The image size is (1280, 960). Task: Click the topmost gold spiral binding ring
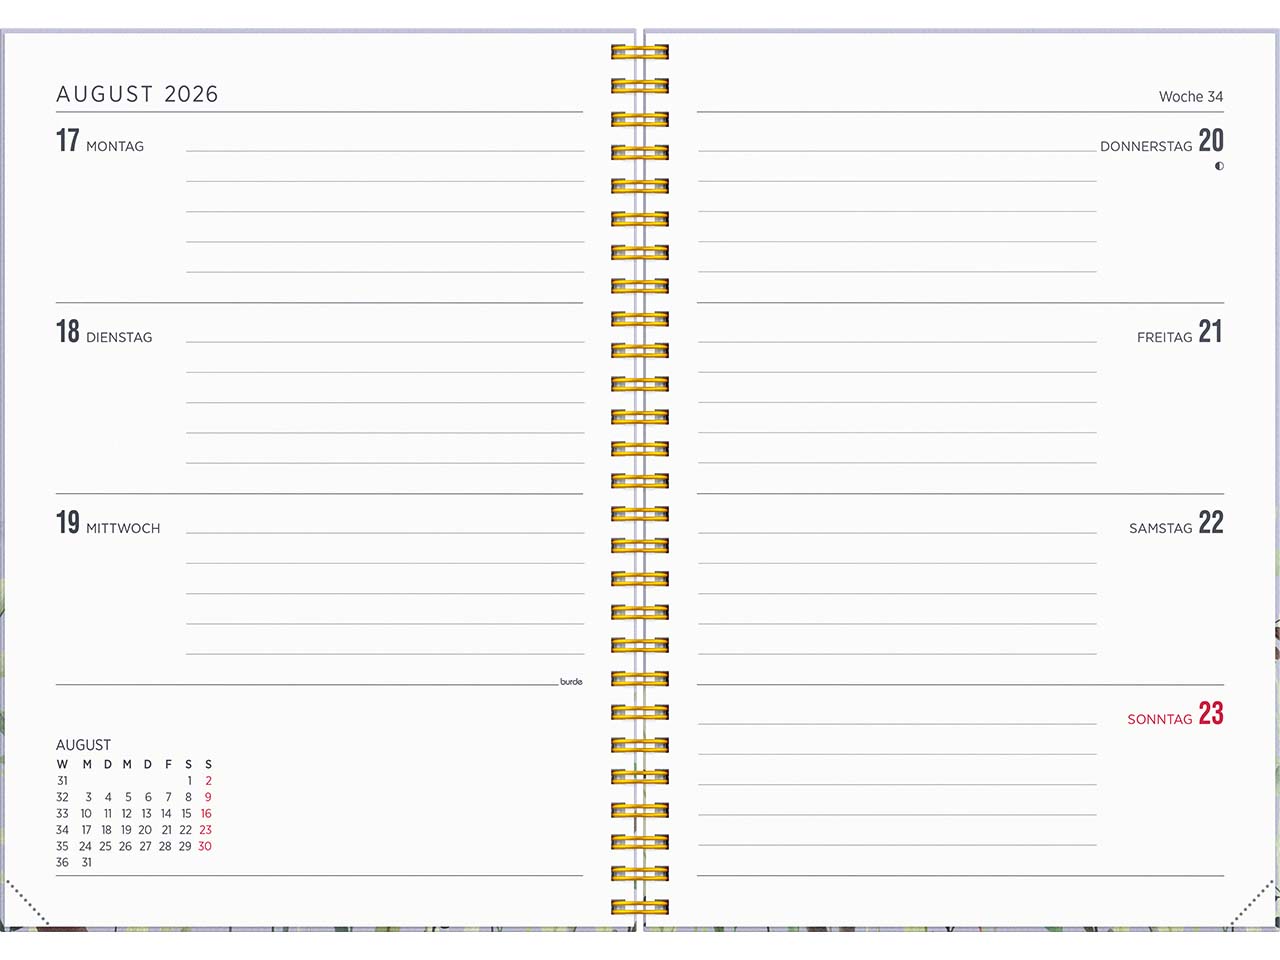pos(640,52)
